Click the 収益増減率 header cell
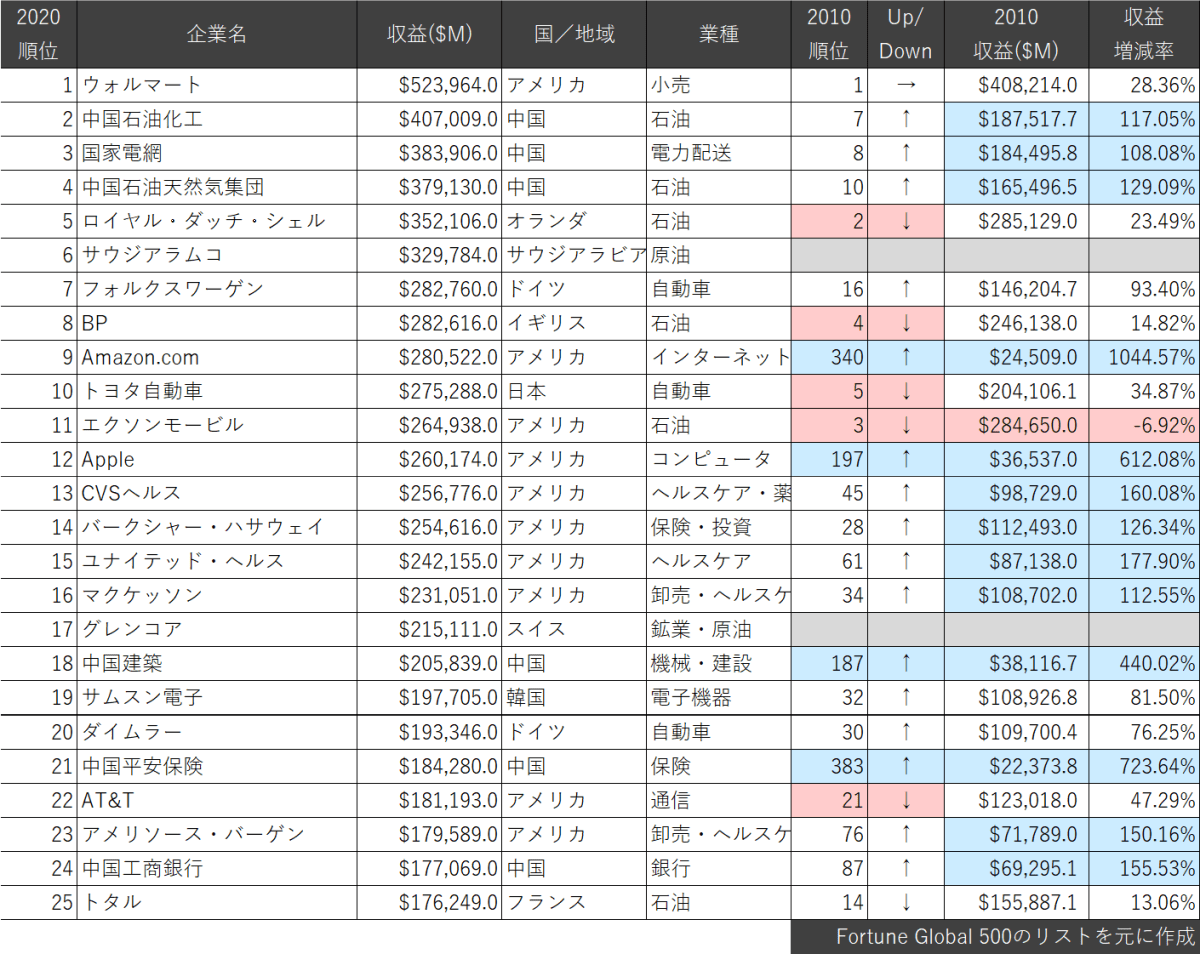Screen dimensions: 1200x954 pos(1144,34)
